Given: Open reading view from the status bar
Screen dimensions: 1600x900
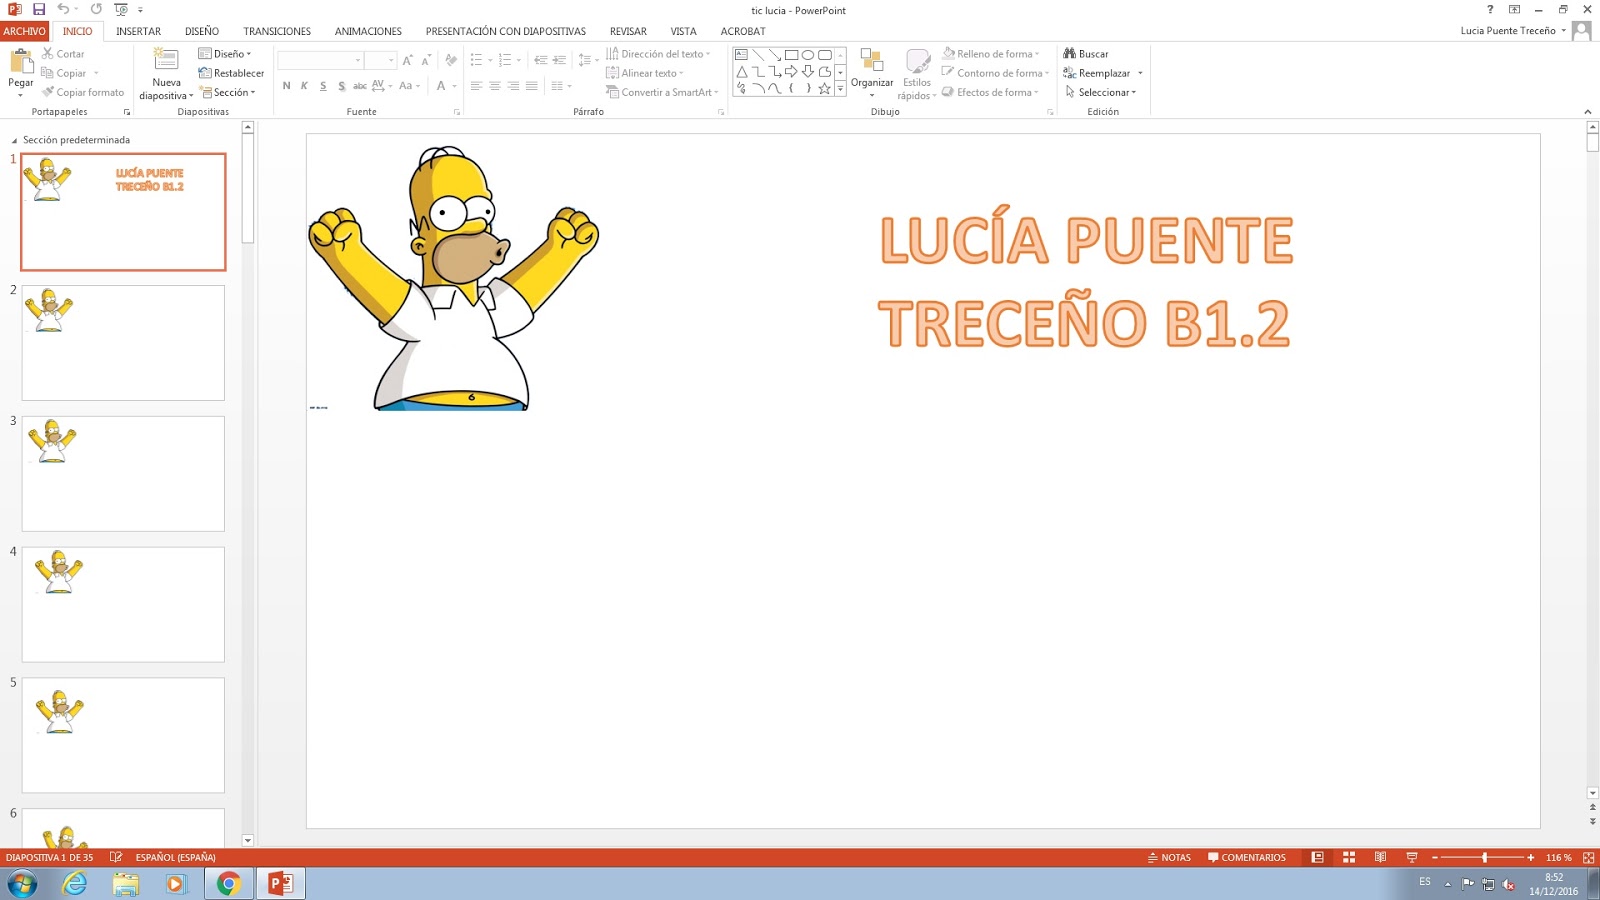Looking at the screenshot, I should click(x=1380, y=857).
